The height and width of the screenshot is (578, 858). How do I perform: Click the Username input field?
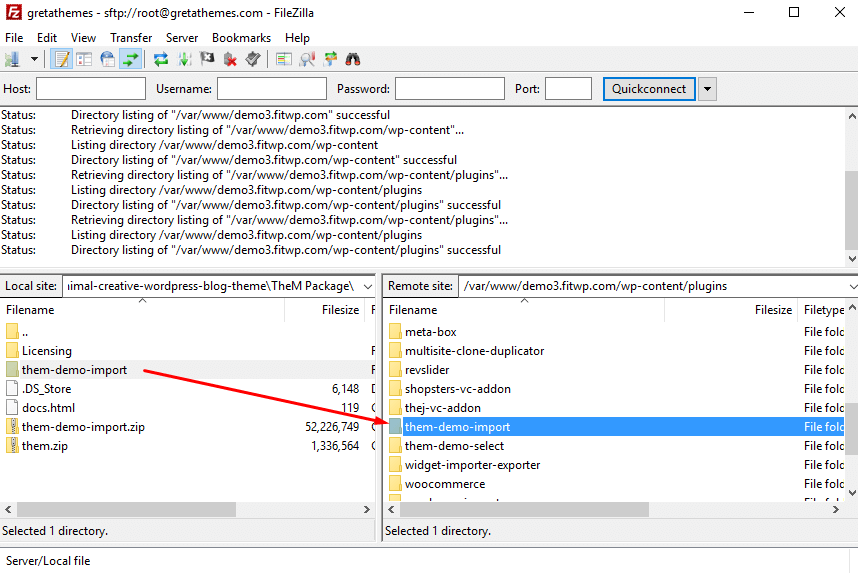pyautogui.click(x=272, y=89)
